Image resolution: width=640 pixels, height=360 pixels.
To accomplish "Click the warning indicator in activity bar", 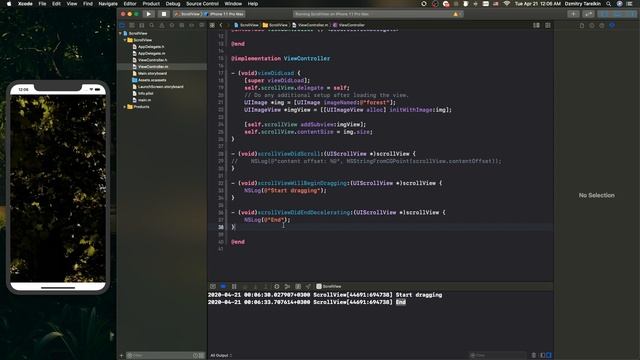I will pyautogui.click(x=456, y=14).
